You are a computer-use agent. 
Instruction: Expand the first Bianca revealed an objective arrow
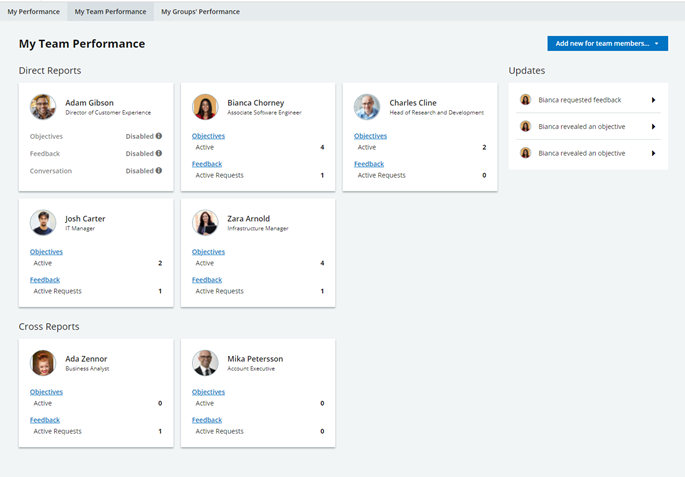(x=653, y=127)
